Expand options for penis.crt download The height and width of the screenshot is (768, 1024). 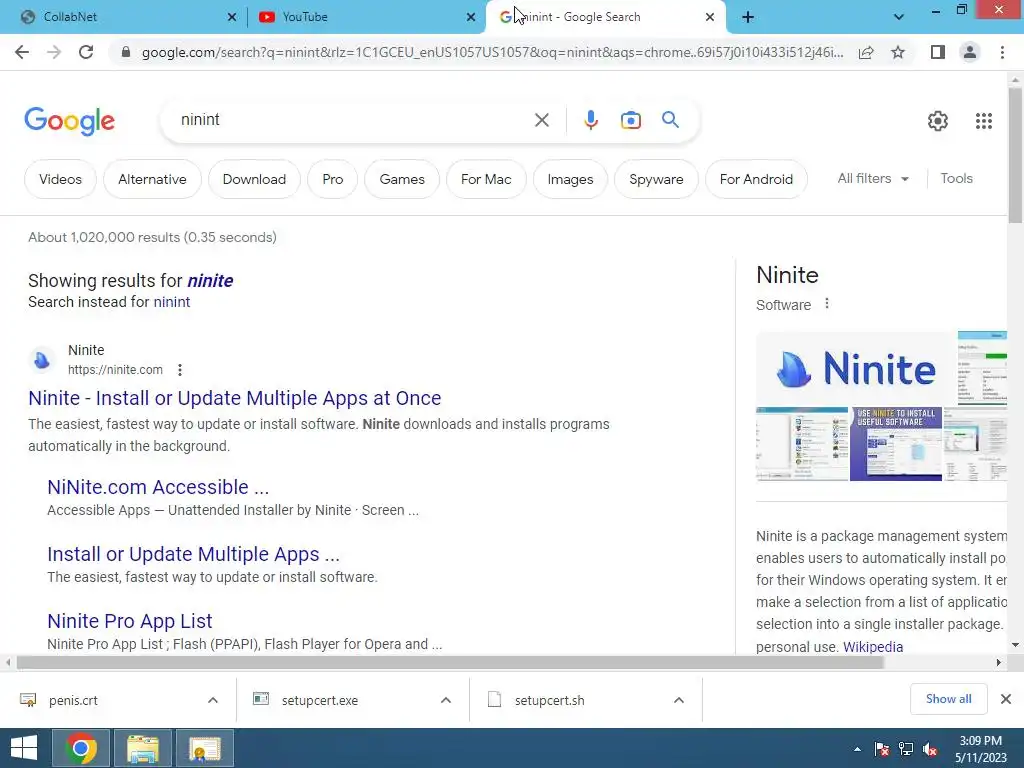pos(213,700)
